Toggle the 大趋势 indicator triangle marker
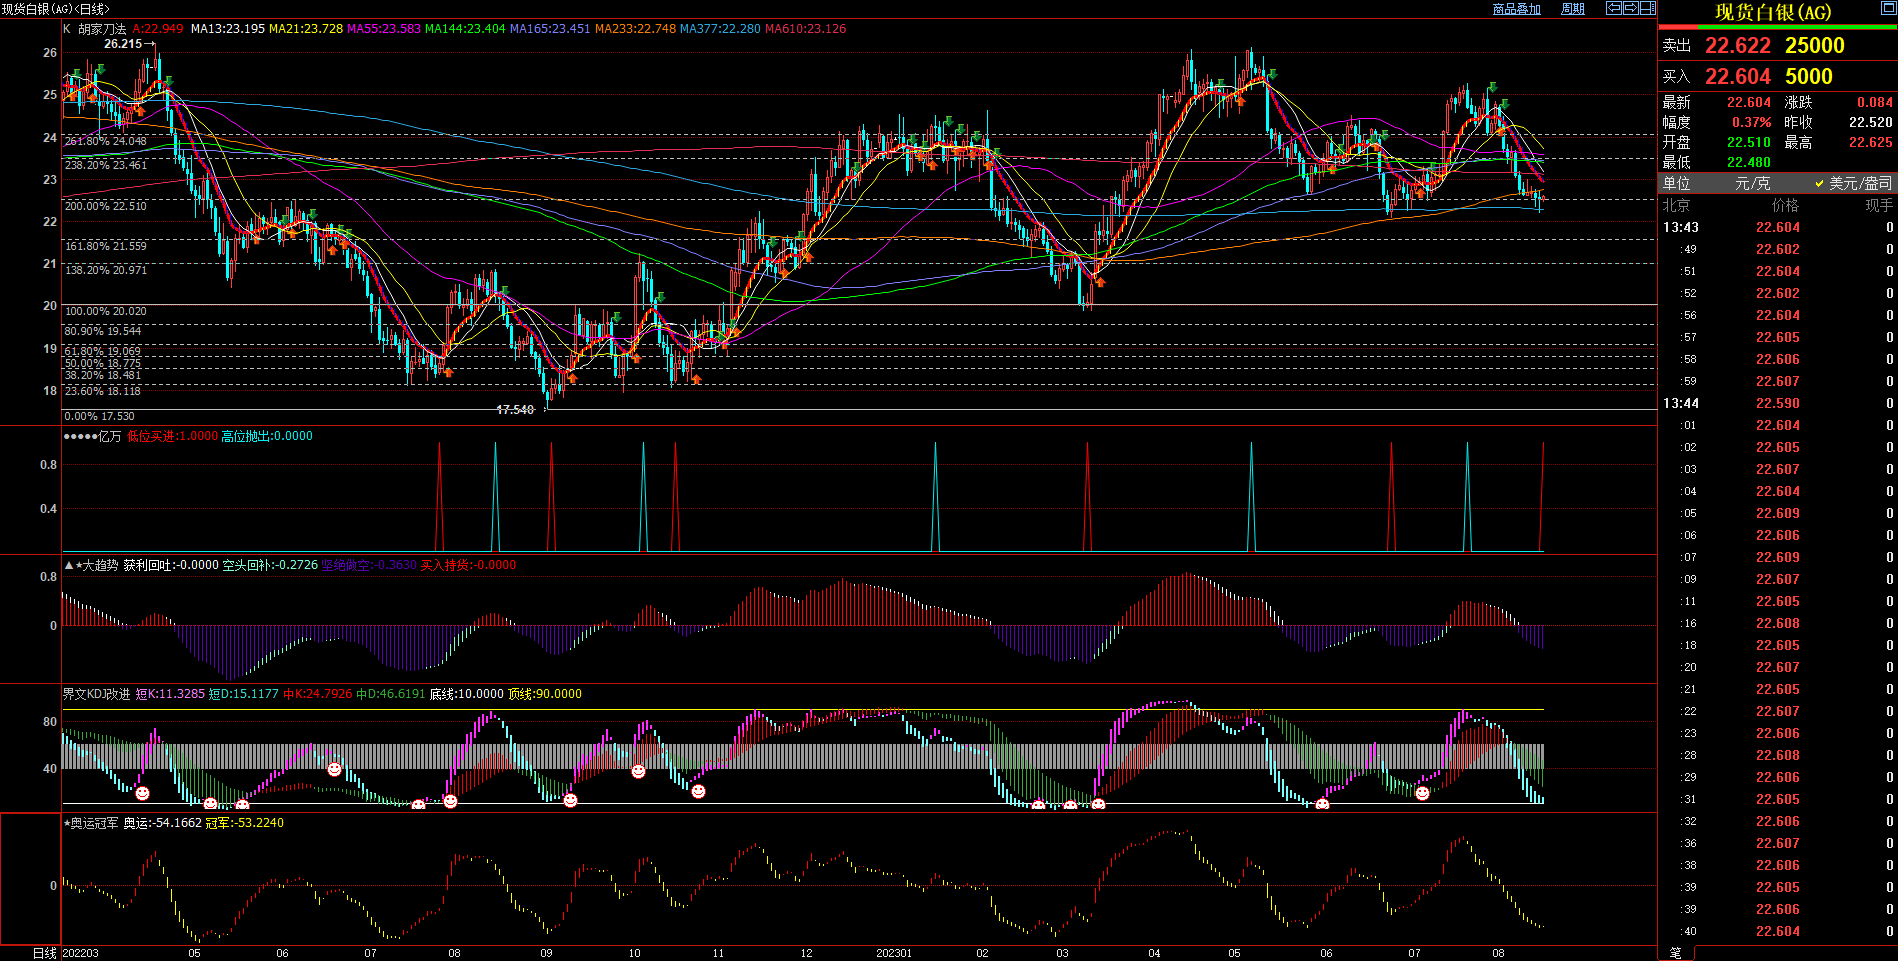1898x961 pixels. (x=69, y=565)
